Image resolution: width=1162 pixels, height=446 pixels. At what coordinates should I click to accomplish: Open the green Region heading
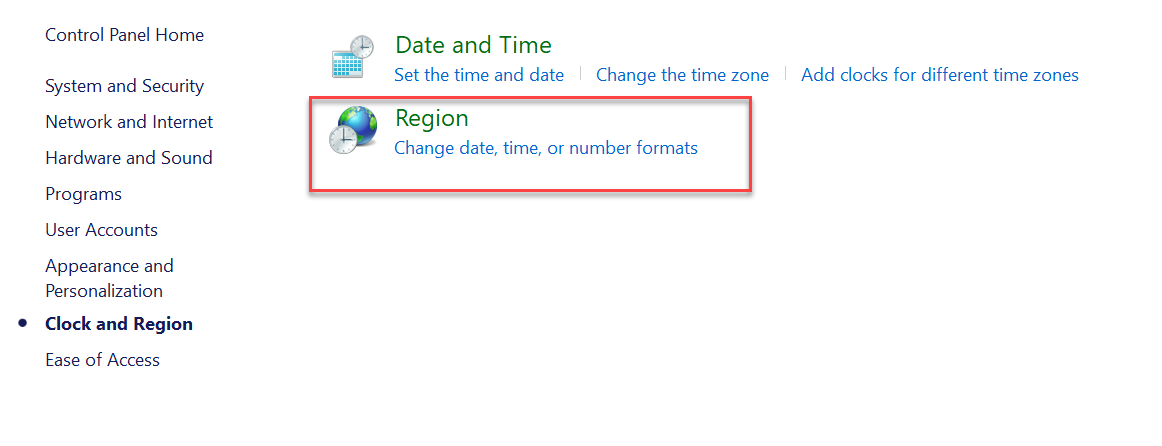tap(431, 119)
